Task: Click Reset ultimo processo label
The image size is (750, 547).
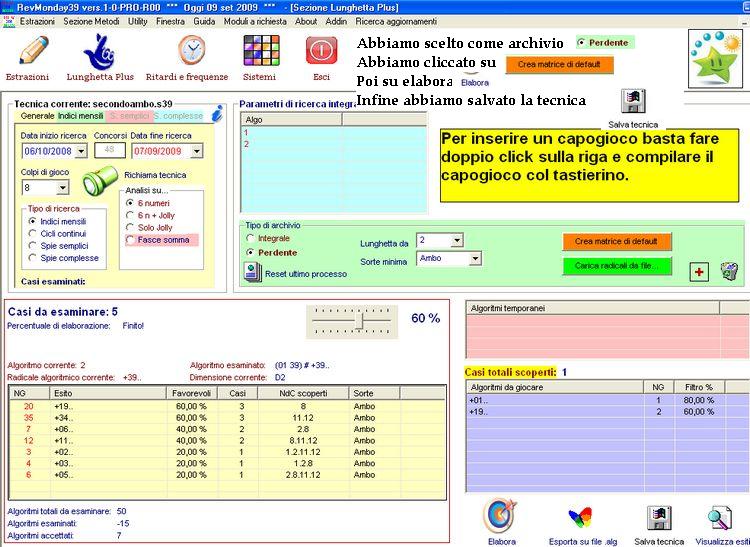Action: [306, 274]
